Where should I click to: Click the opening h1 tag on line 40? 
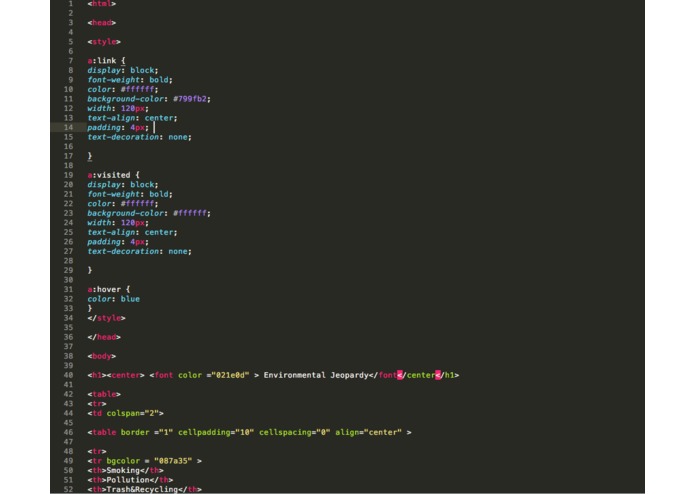click(x=97, y=375)
